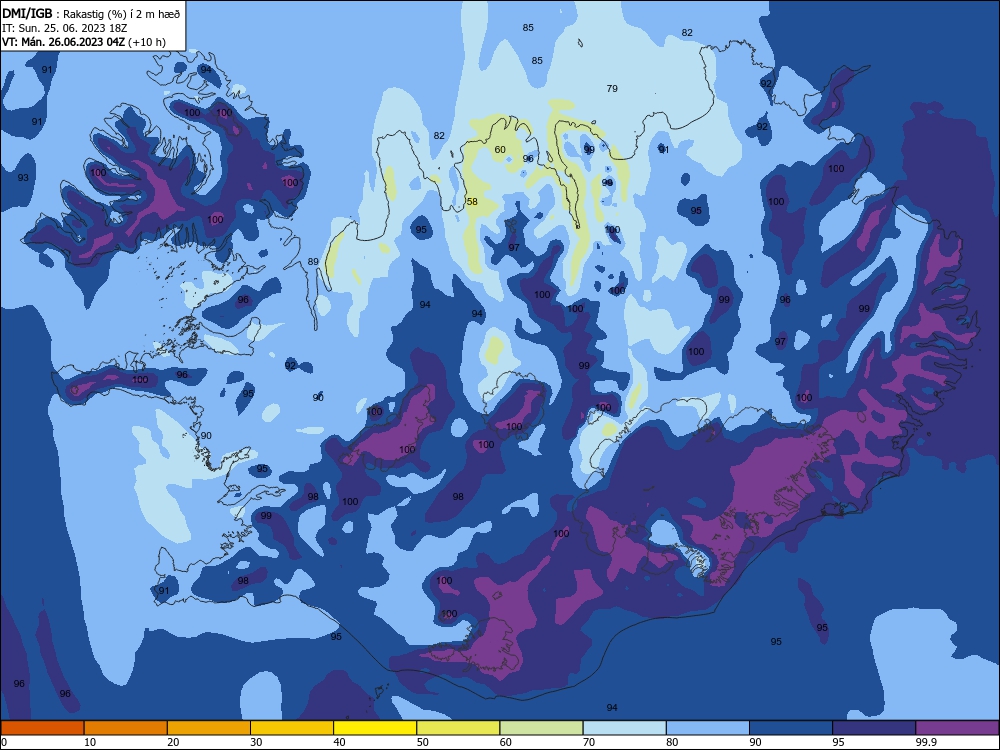Click the dark orange 0–10 legend swatch
1000x750 pixels.
click(x=42, y=728)
